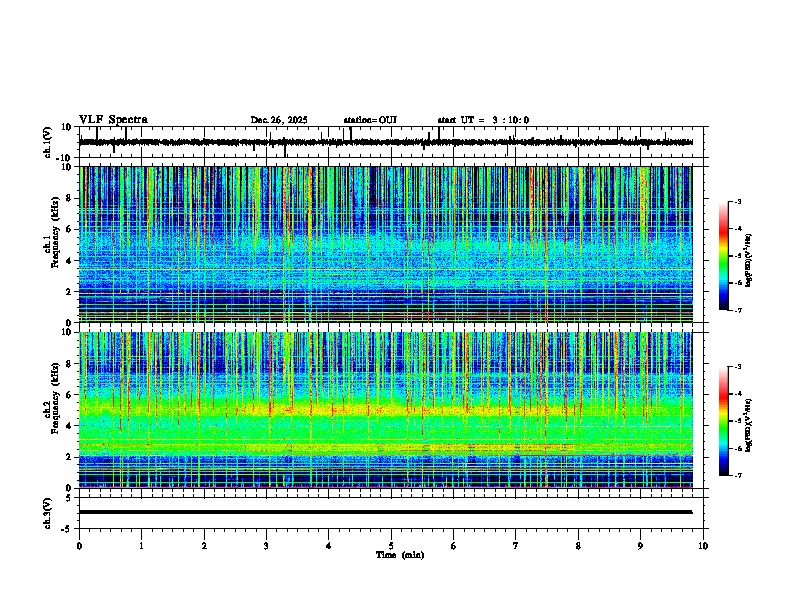Click the "start UT = 3 : 10: 0" text
This screenshot has height=612, width=792.
pyautogui.click(x=483, y=120)
